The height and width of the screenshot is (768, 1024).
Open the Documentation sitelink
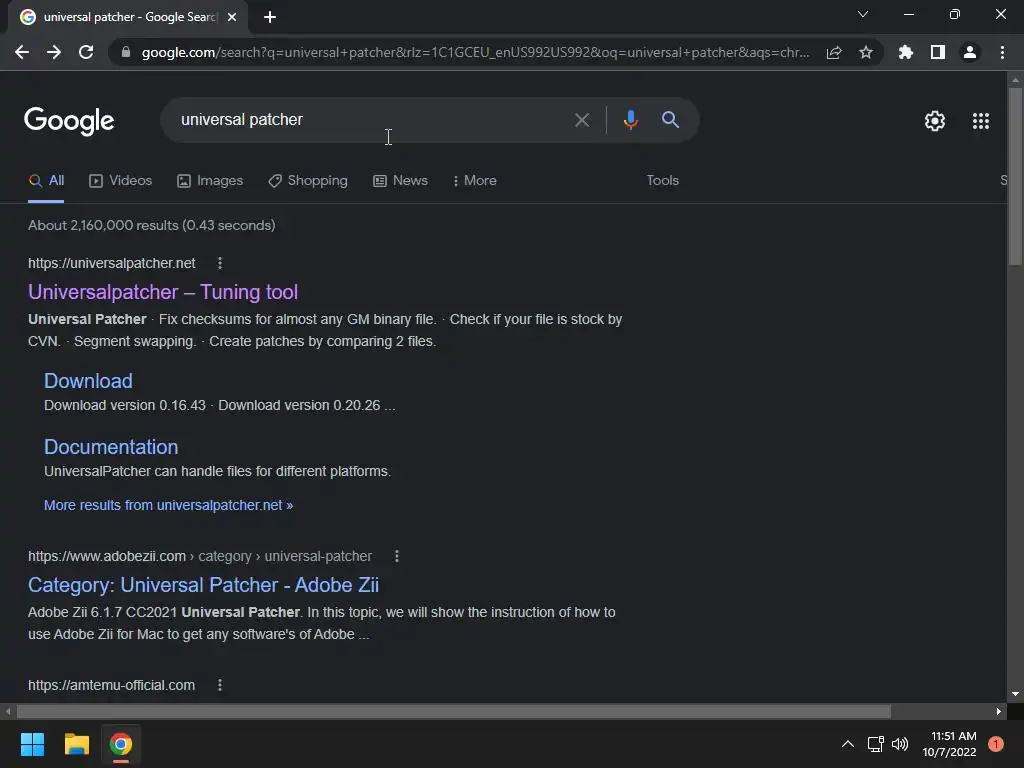111,447
